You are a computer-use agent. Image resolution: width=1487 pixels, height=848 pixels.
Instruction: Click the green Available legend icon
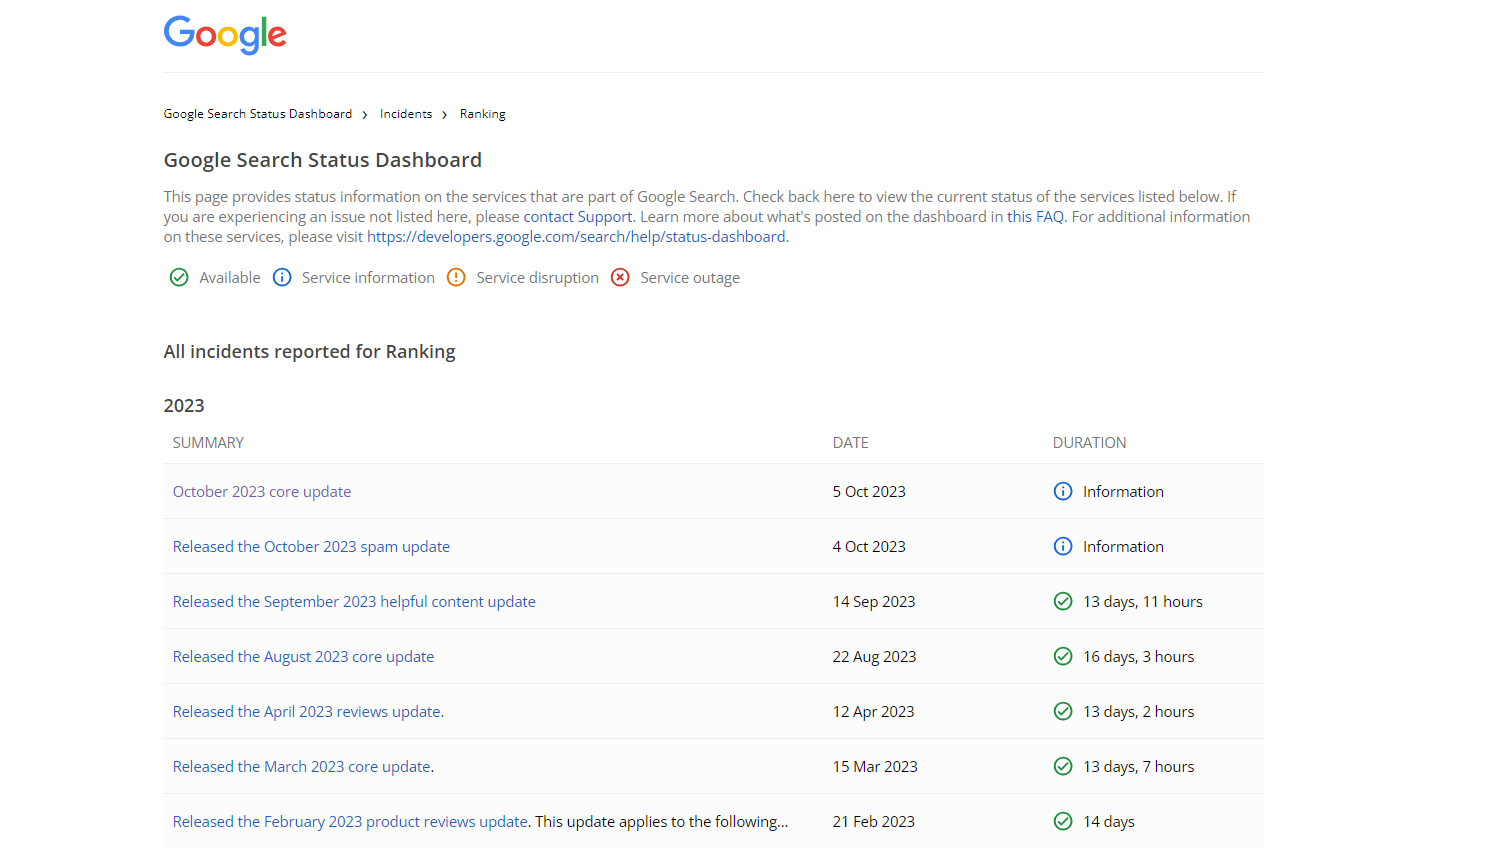tap(179, 278)
